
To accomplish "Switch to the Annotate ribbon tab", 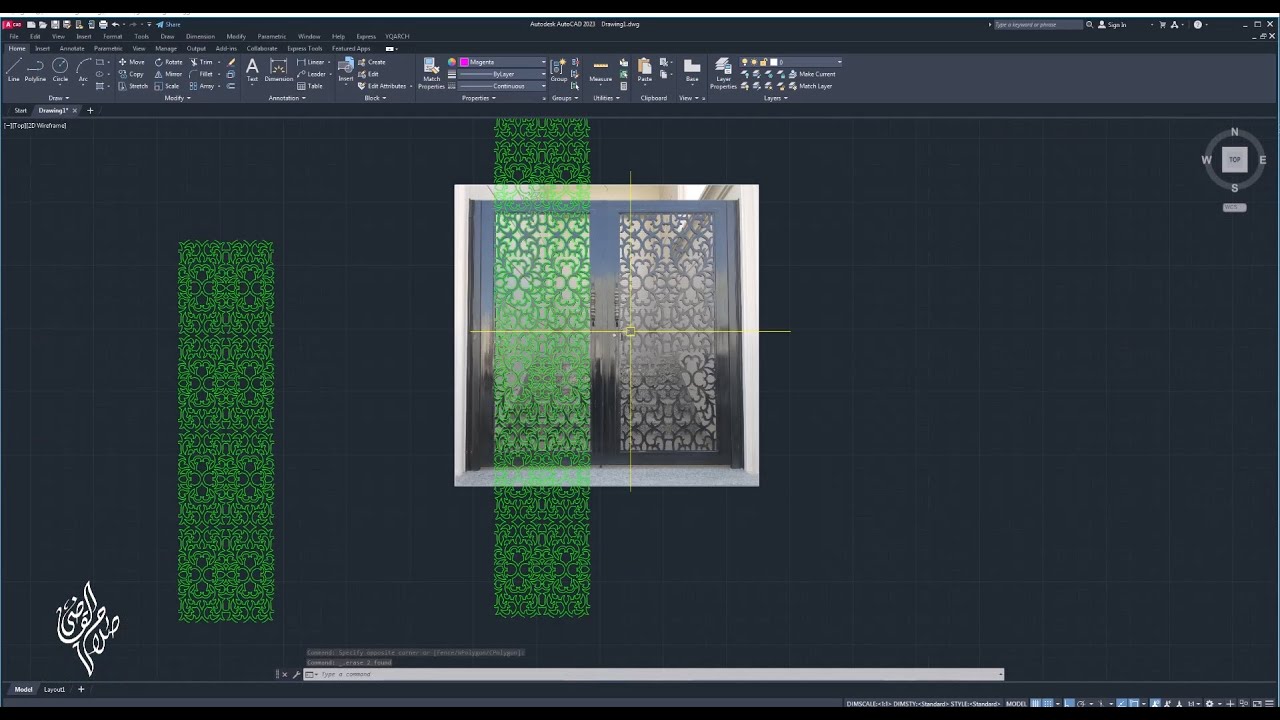I will click(72, 48).
